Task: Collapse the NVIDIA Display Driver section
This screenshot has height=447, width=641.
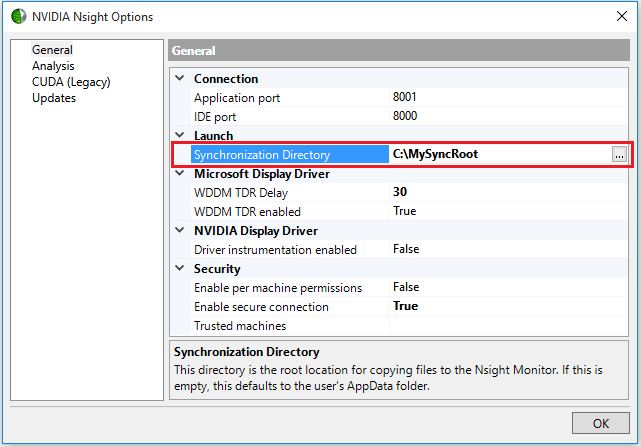Action: click(x=180, y=231)
